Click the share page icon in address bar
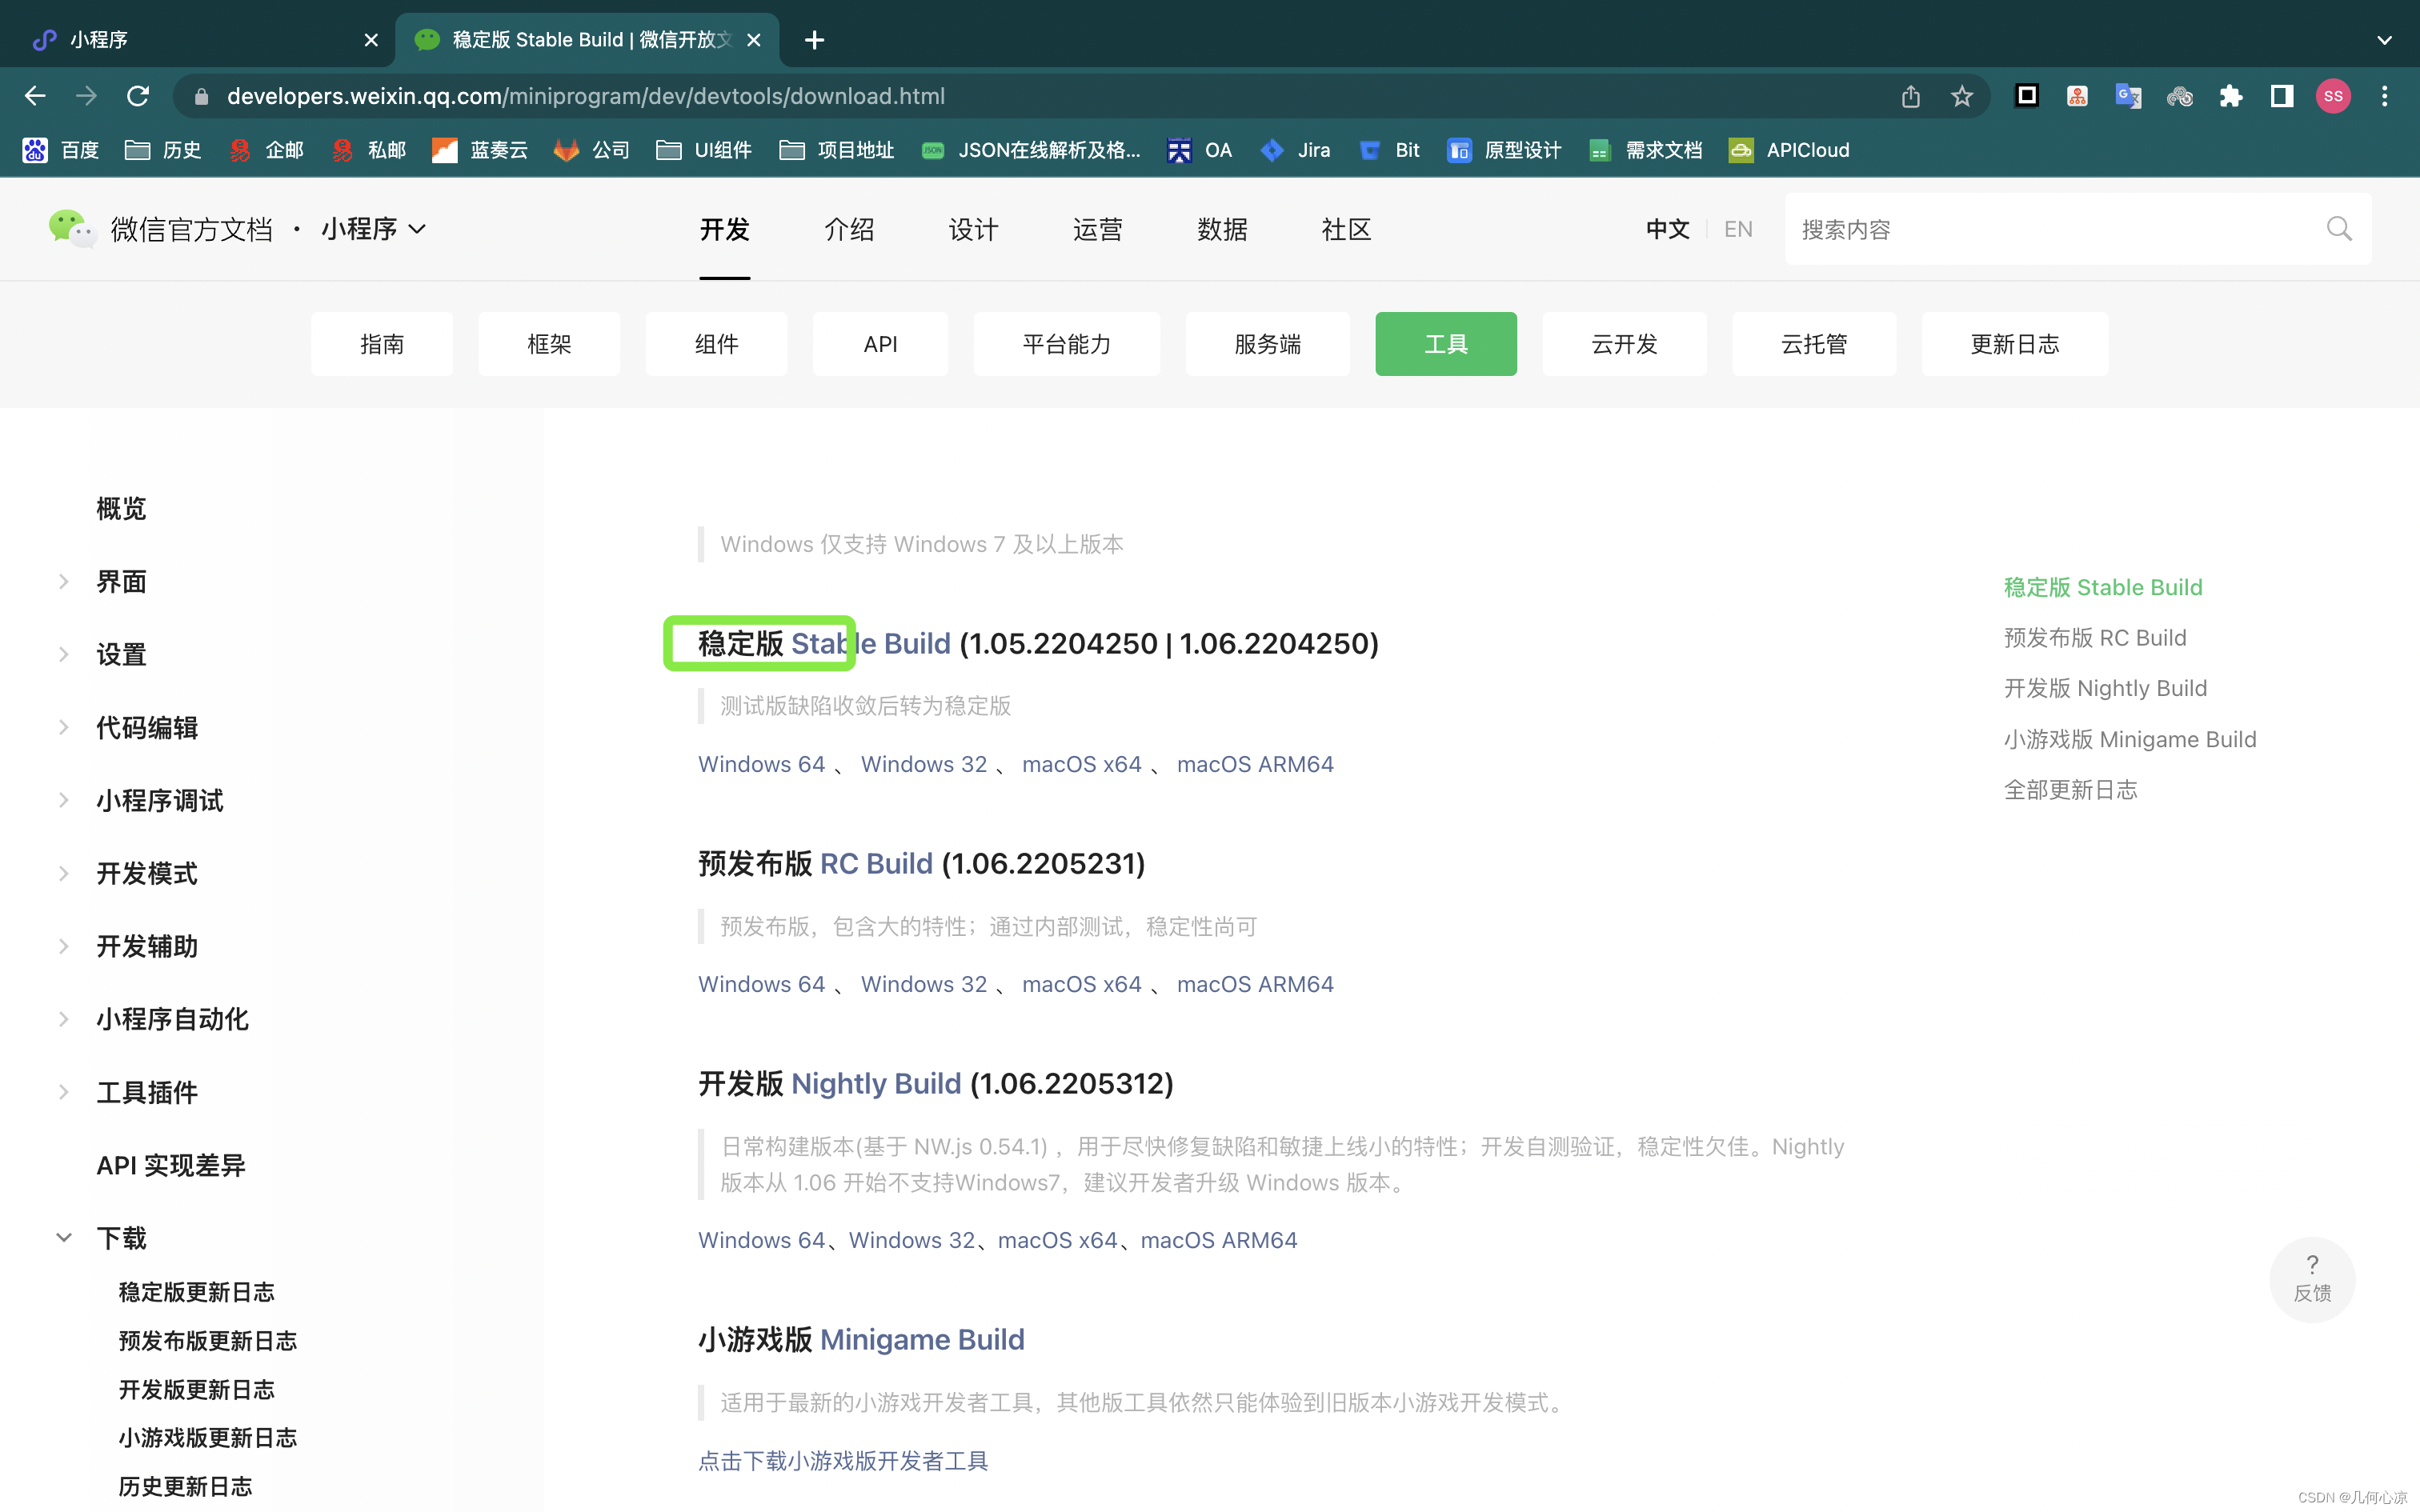Image resolution: width=2420 pixels, height=1512 pixels. pyautogui.click(x=1910, y=96)
